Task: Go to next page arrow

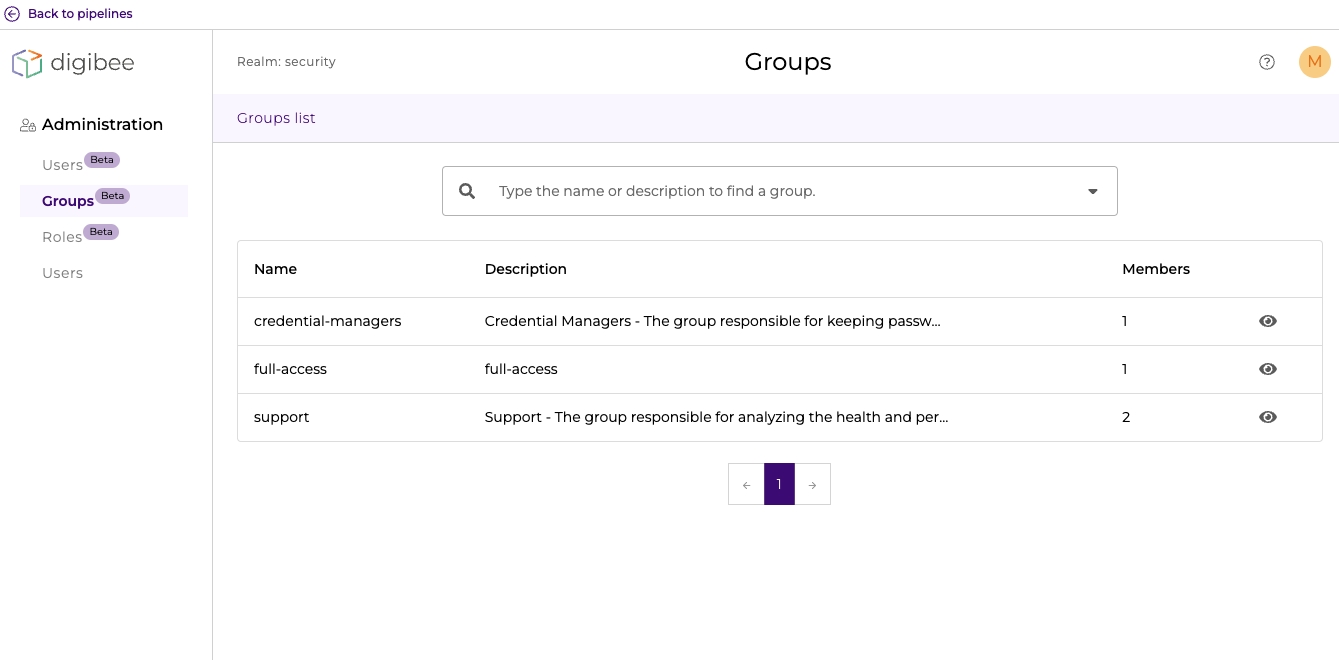Action: (812, 485)
